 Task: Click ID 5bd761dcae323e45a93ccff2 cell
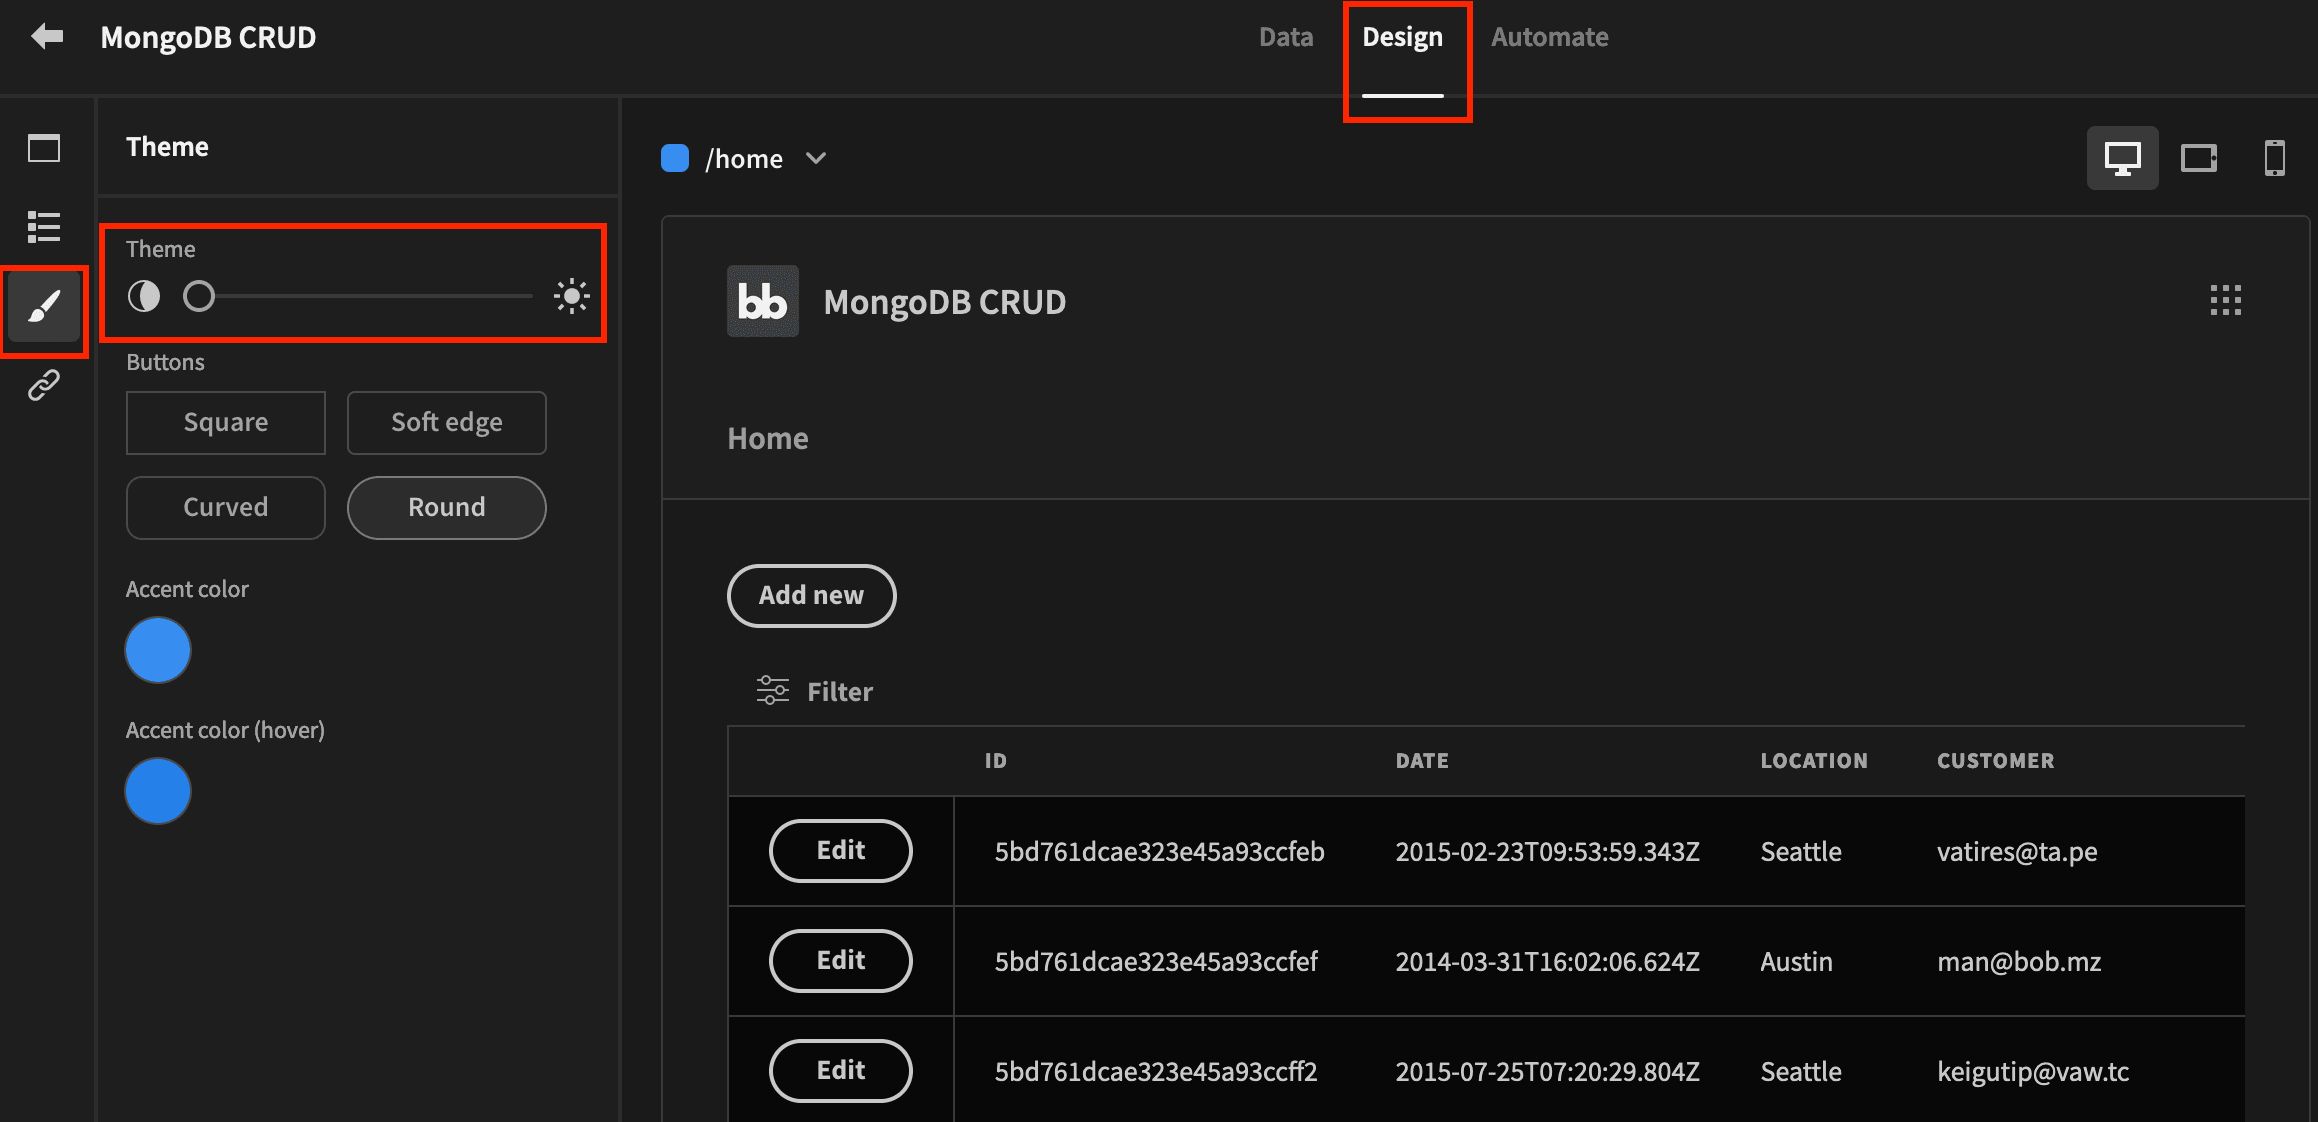pos(1156,1071)
